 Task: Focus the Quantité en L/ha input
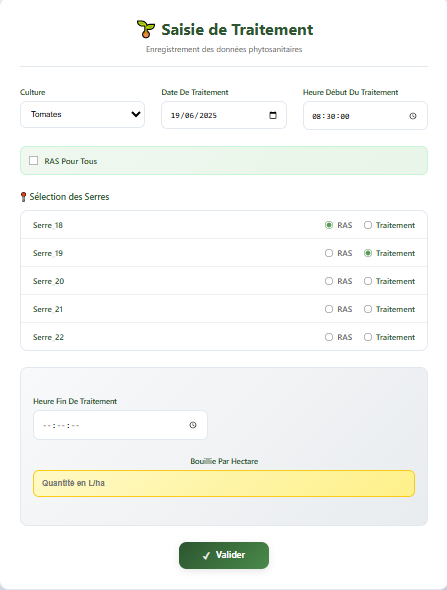coord(224,483)
